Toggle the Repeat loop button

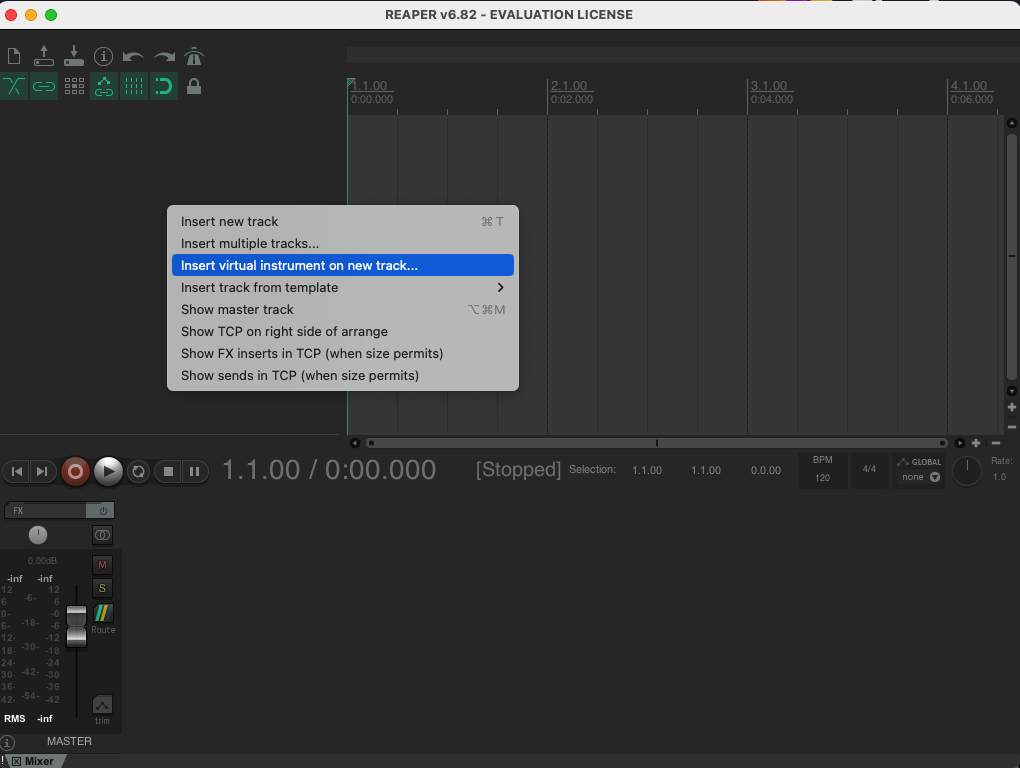coord(139,471)
